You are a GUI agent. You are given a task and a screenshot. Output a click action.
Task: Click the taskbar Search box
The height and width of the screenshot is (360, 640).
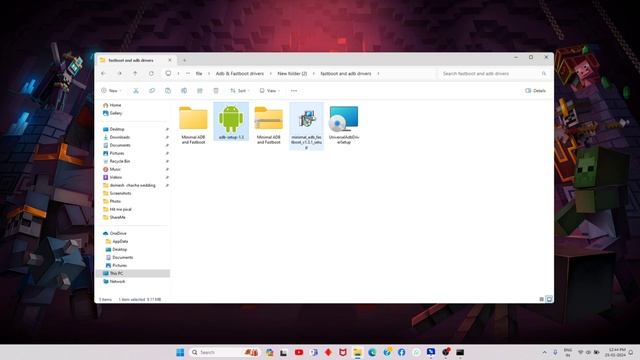coord(224,352)
